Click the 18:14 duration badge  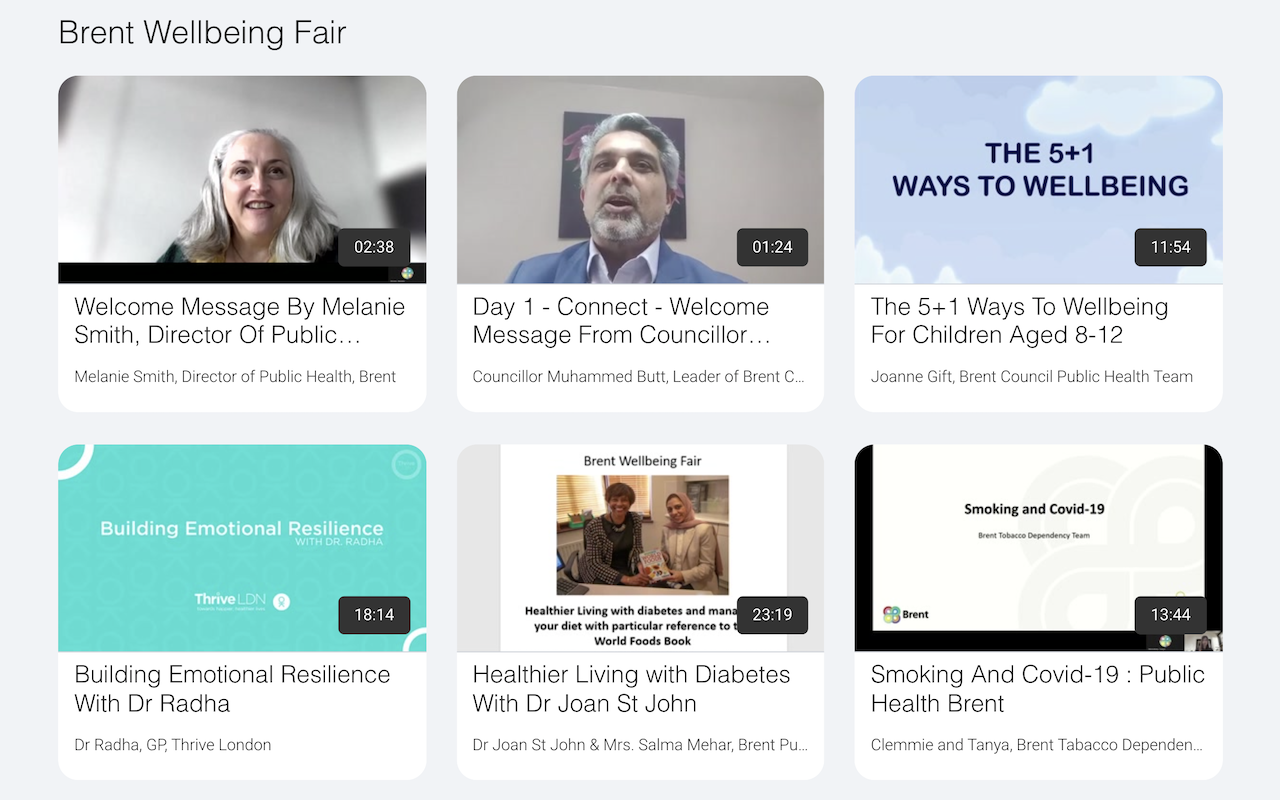pos(374,615)
